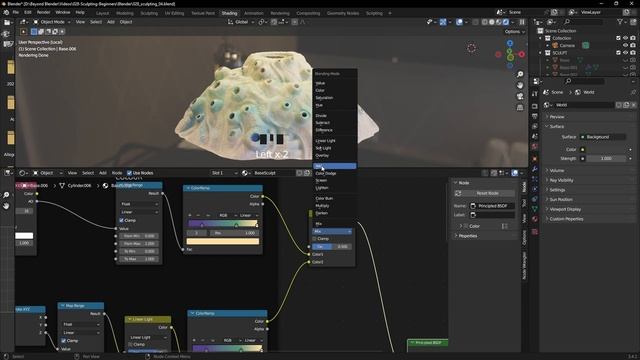
Task: Toggle Clamp checkbox on upper Map Range node
Action: pyautogui.click(x=121, y=220)
